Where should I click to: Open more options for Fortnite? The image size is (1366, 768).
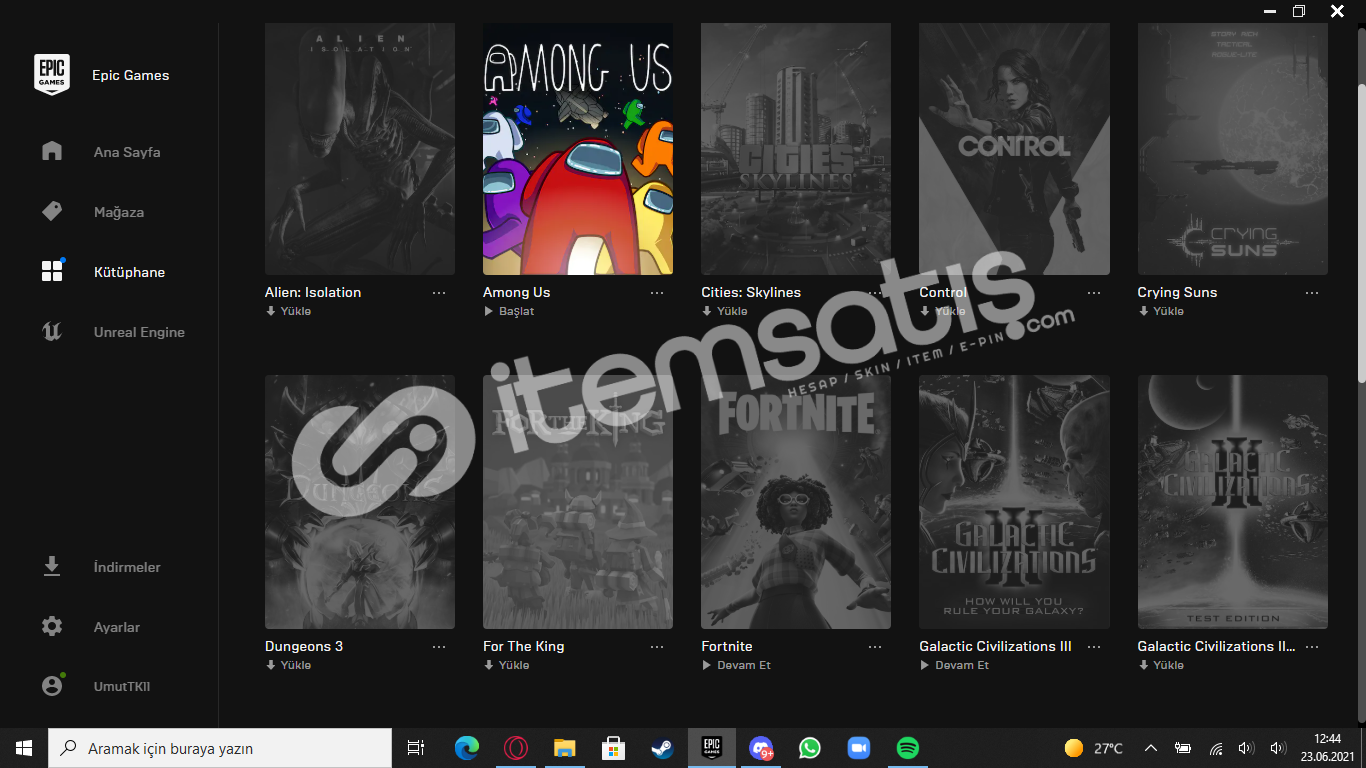pyautogui.click(x=875, y=646)
